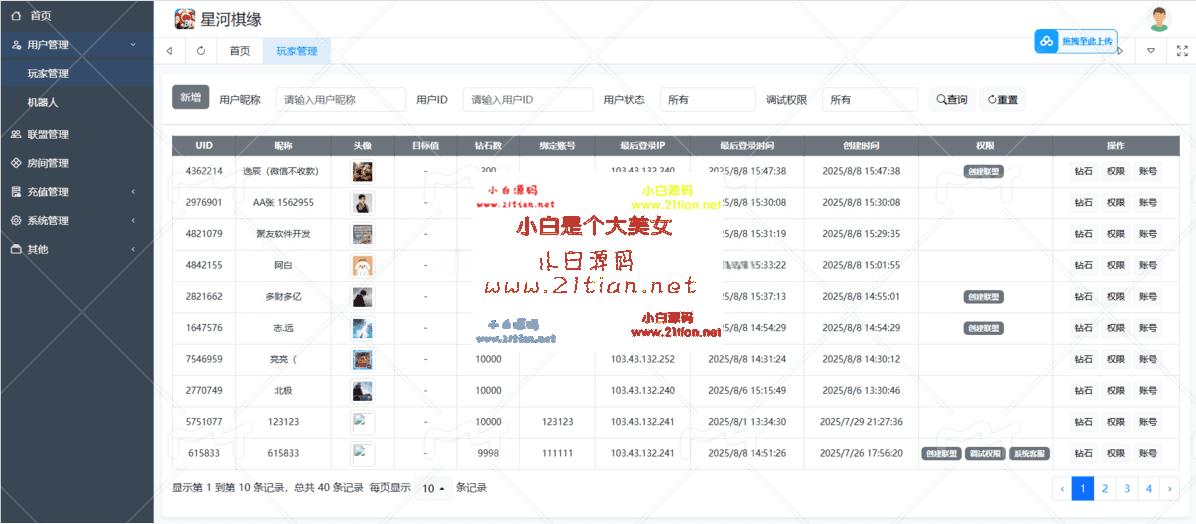Click the left-scroll tab arrow icon

[x=169, y=50]
